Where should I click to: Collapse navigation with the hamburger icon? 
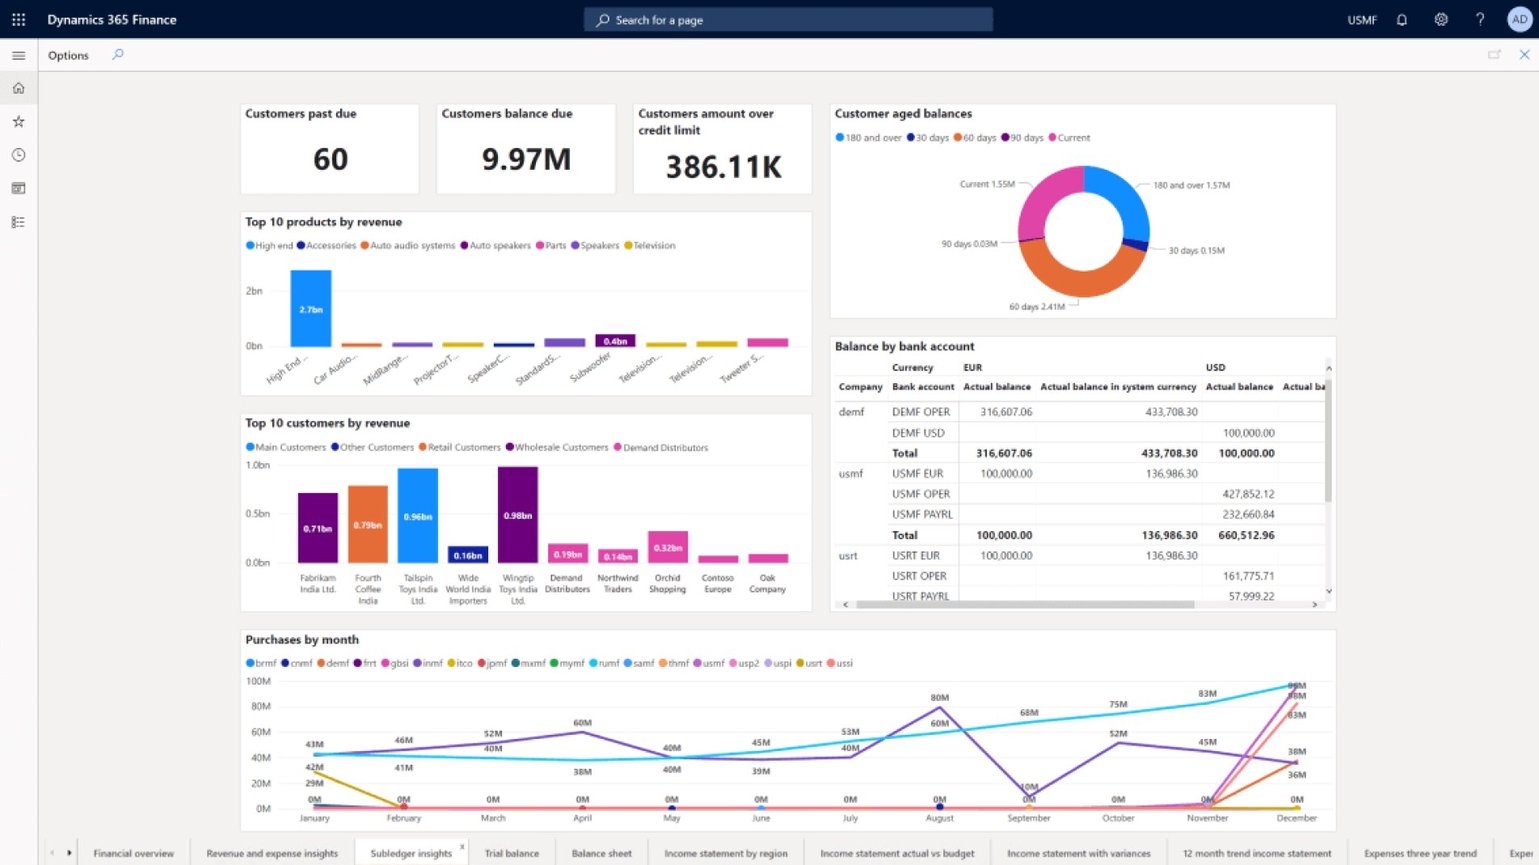(x=18, y=55)
